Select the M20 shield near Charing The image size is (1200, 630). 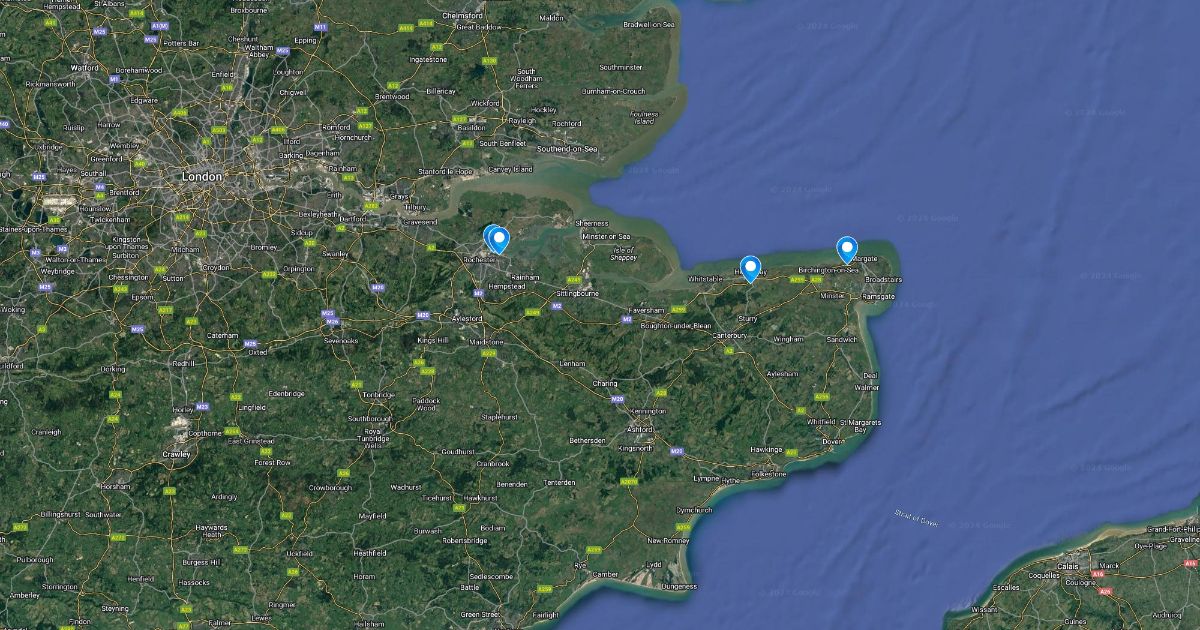(x=617, y=399)
